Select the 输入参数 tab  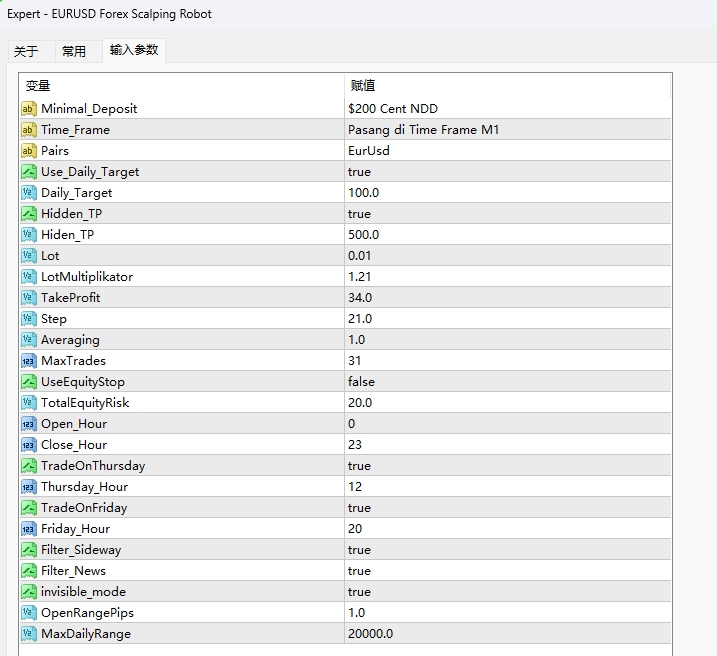[134, 50]
